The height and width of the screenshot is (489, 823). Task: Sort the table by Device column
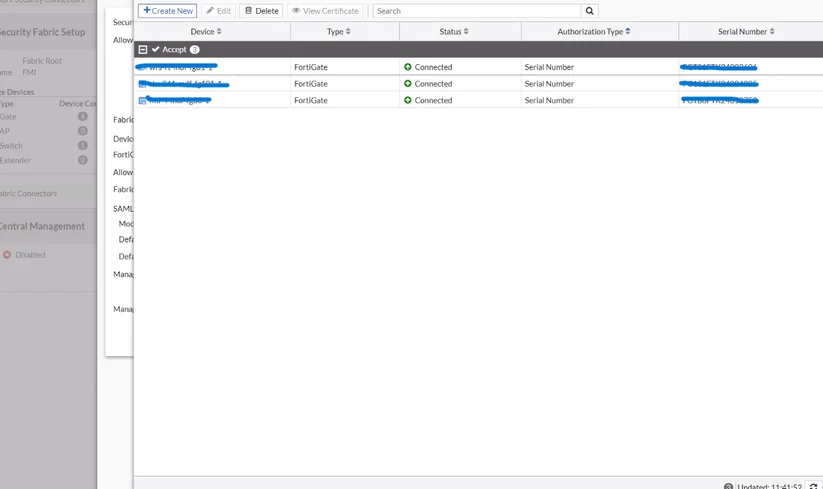tap(206, 31)
